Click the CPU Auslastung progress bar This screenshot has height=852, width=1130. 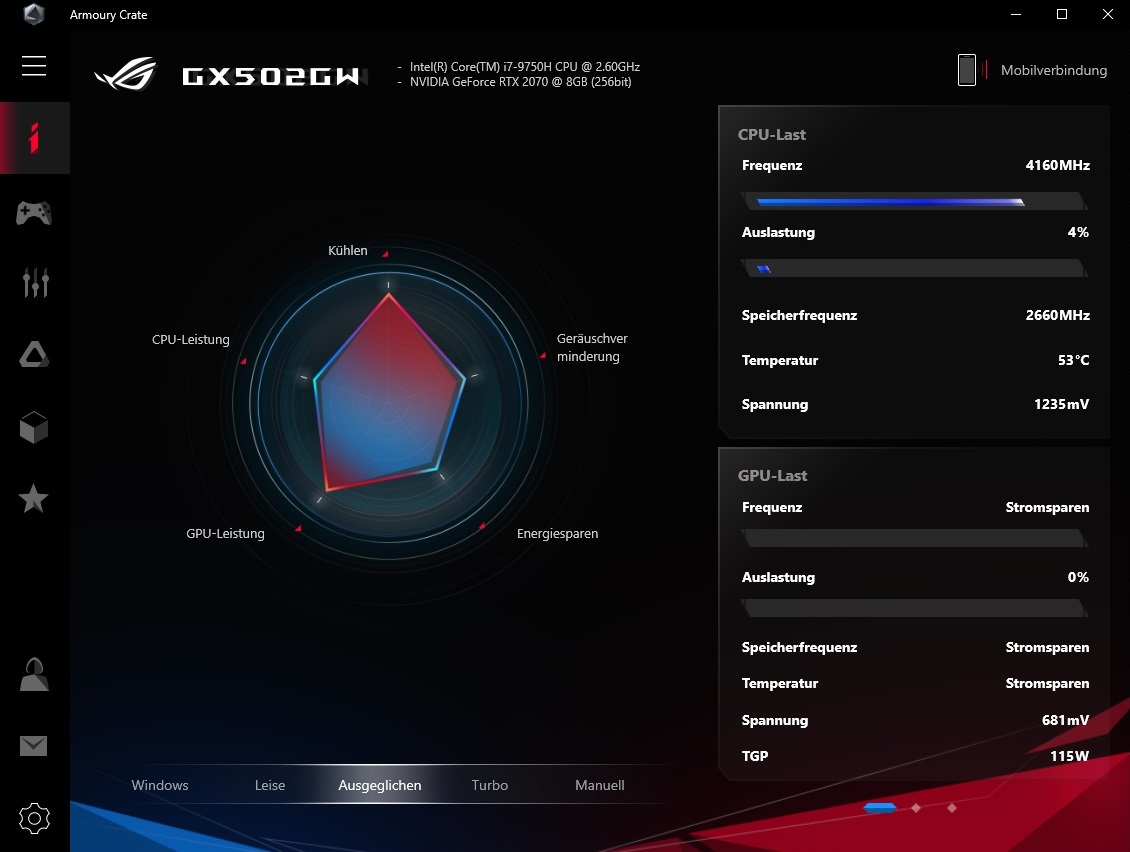coord(915,268)
